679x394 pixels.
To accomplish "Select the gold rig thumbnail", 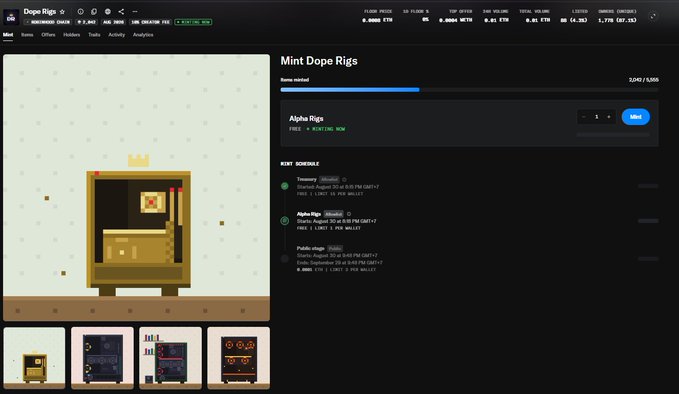I will (34, 358).
